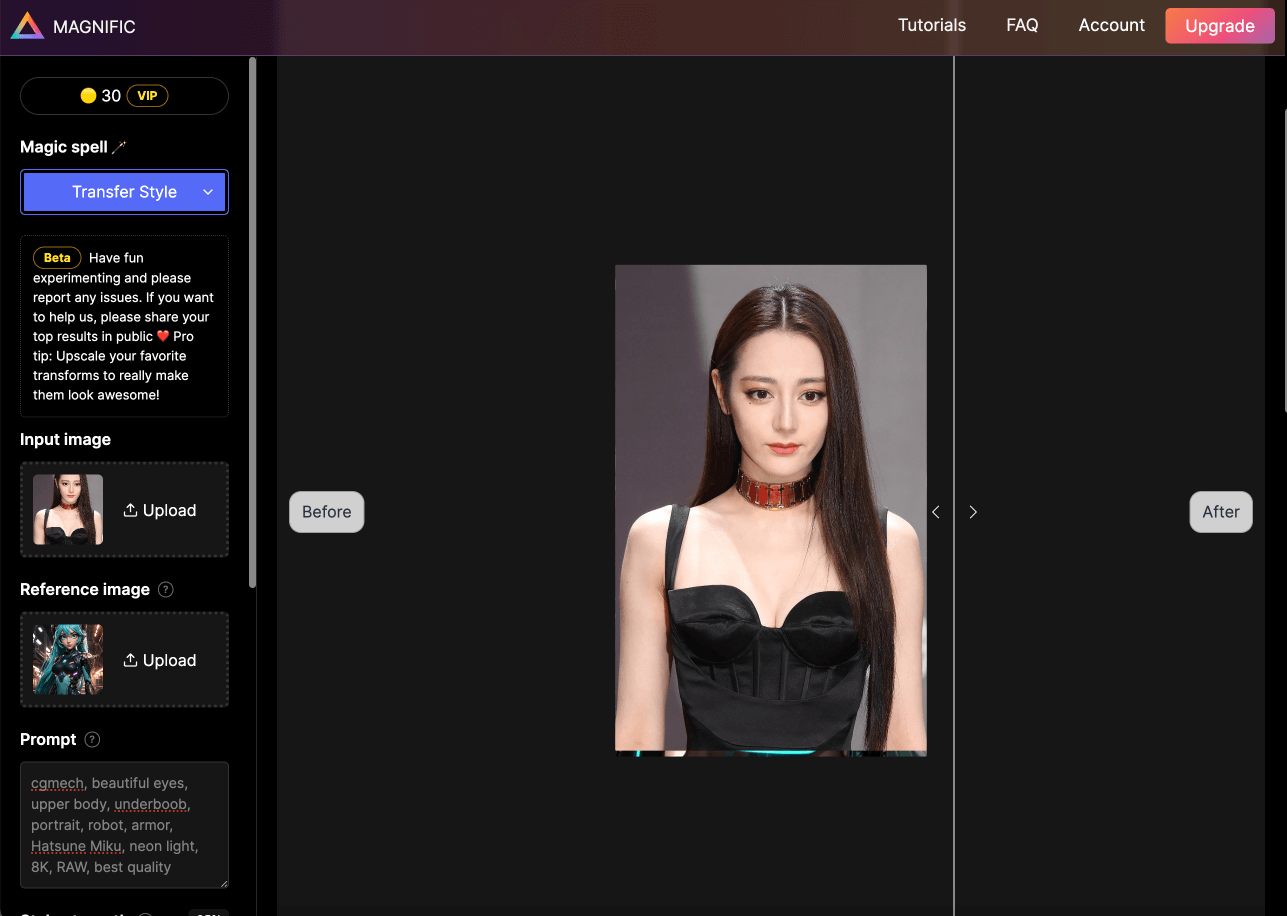Click the right arrow on comparison handle

(x=973, y=512)
